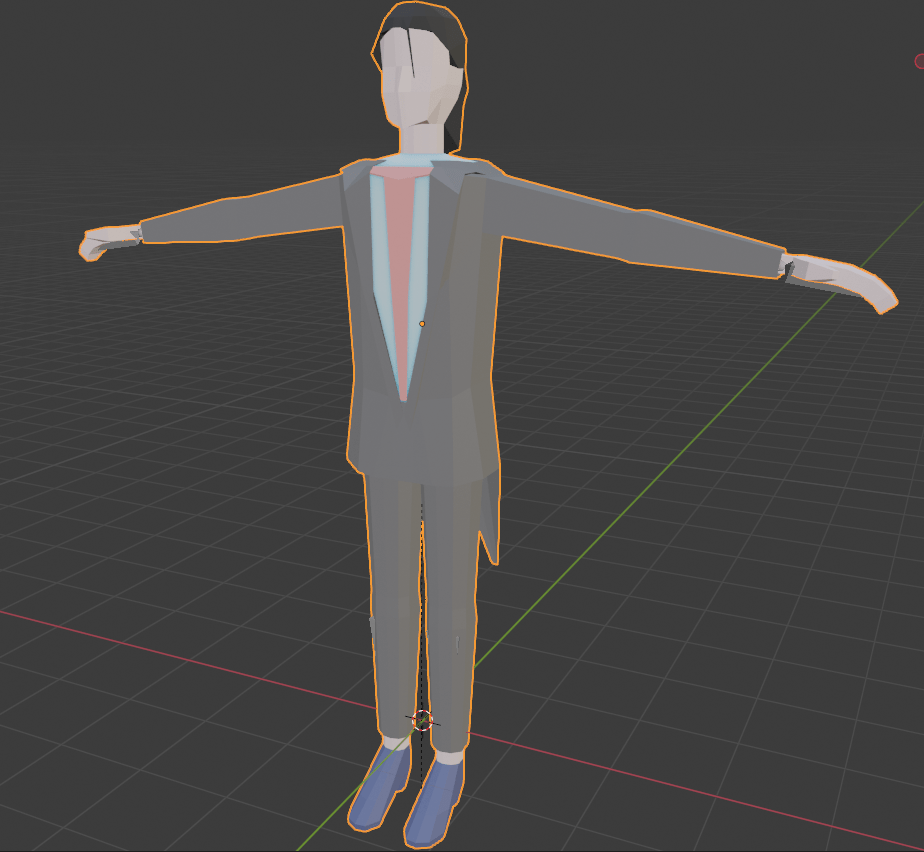
Task: Click the red X axis gizmo dot
Action: (920, 62)
